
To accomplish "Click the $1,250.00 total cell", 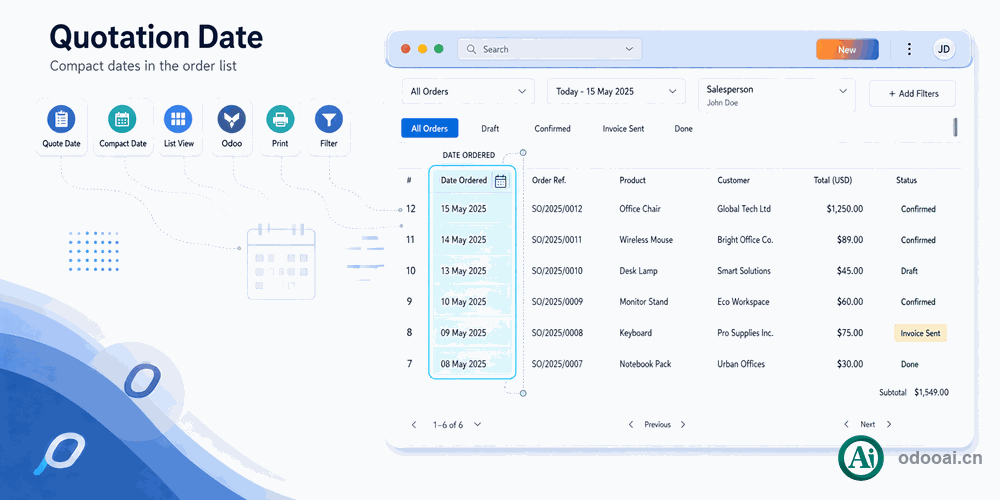I will click(x=845, y=209).
